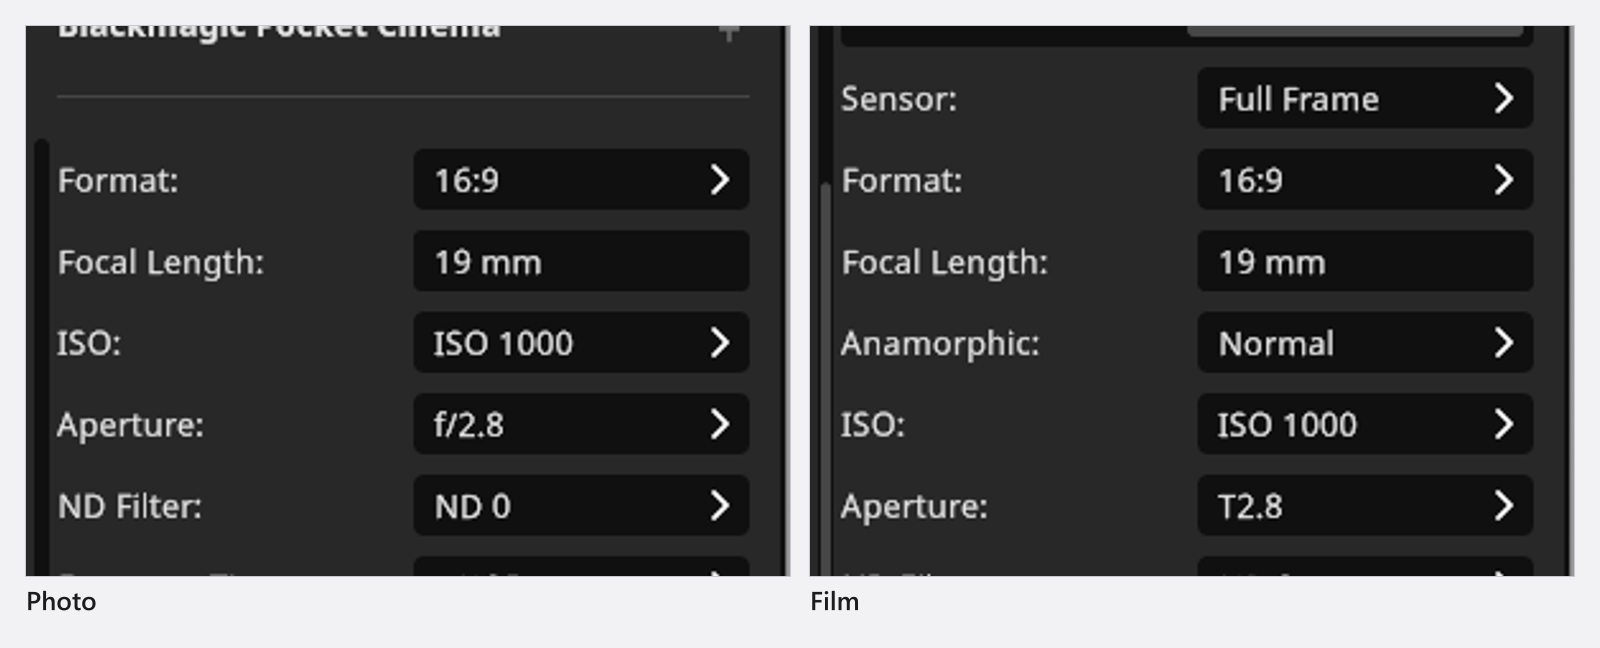Click the chevron arrow on the T2.8 field

[x=1504, y=506]
